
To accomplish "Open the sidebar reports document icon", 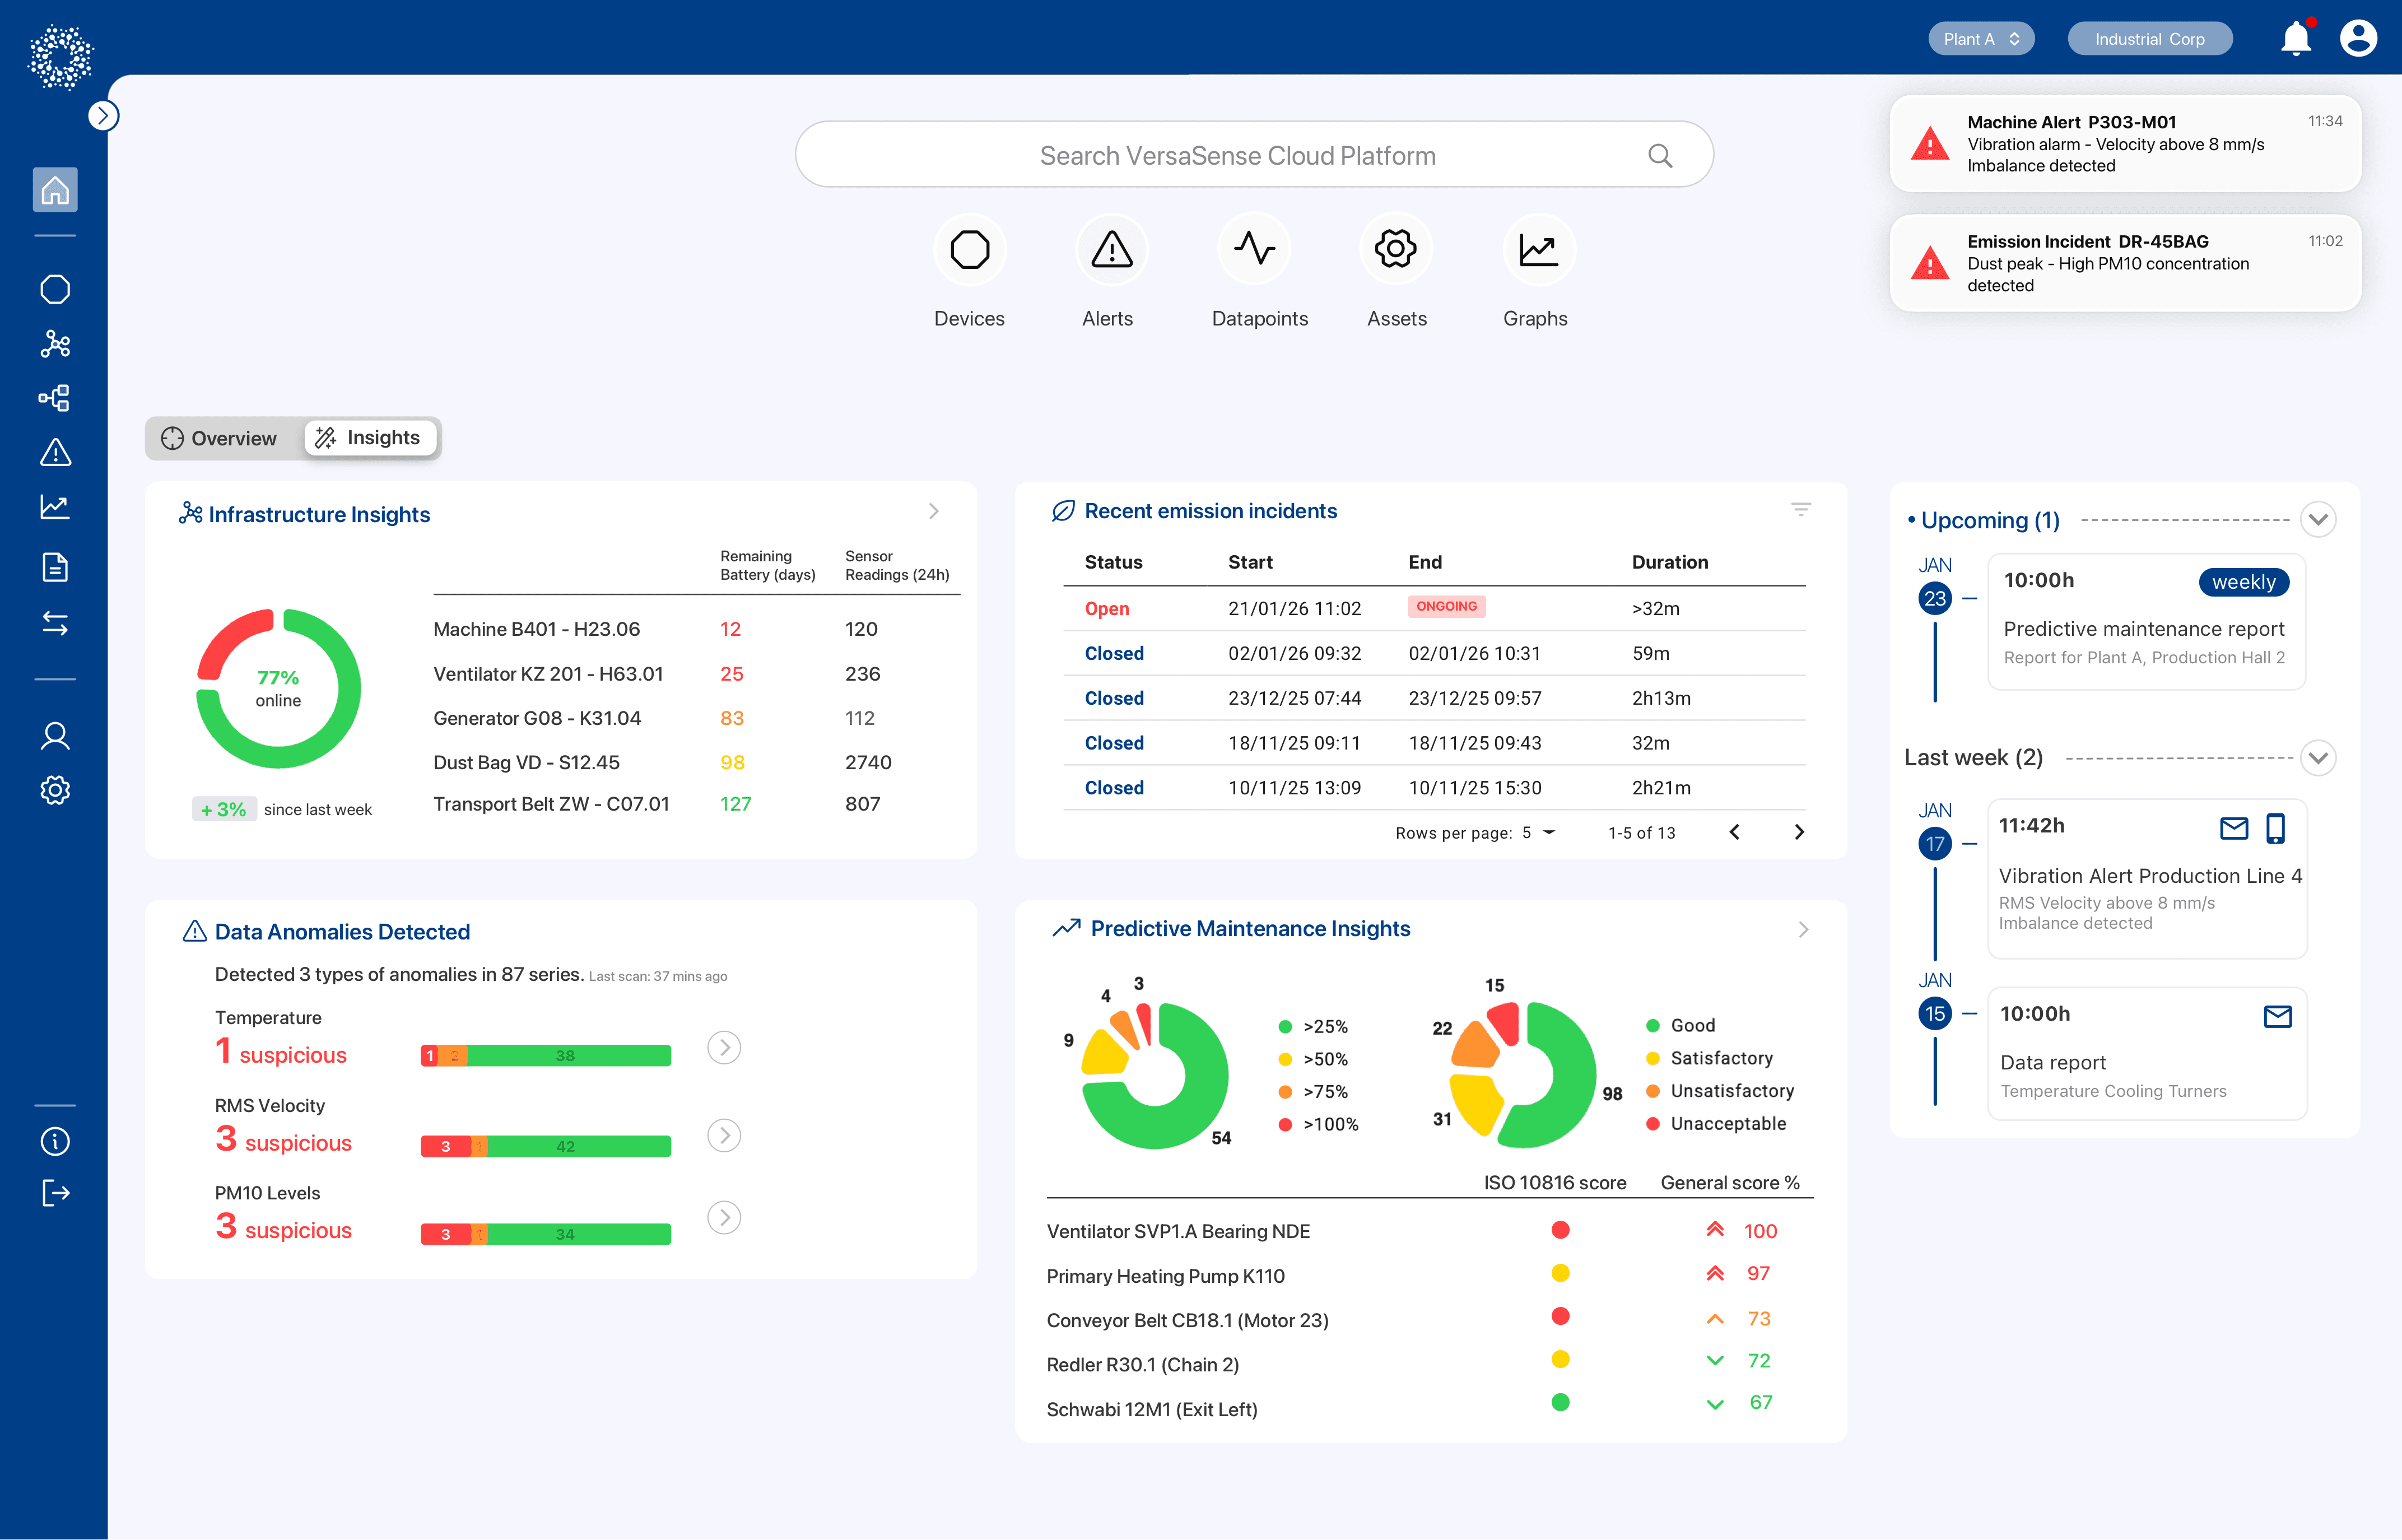I will (55, 567).
